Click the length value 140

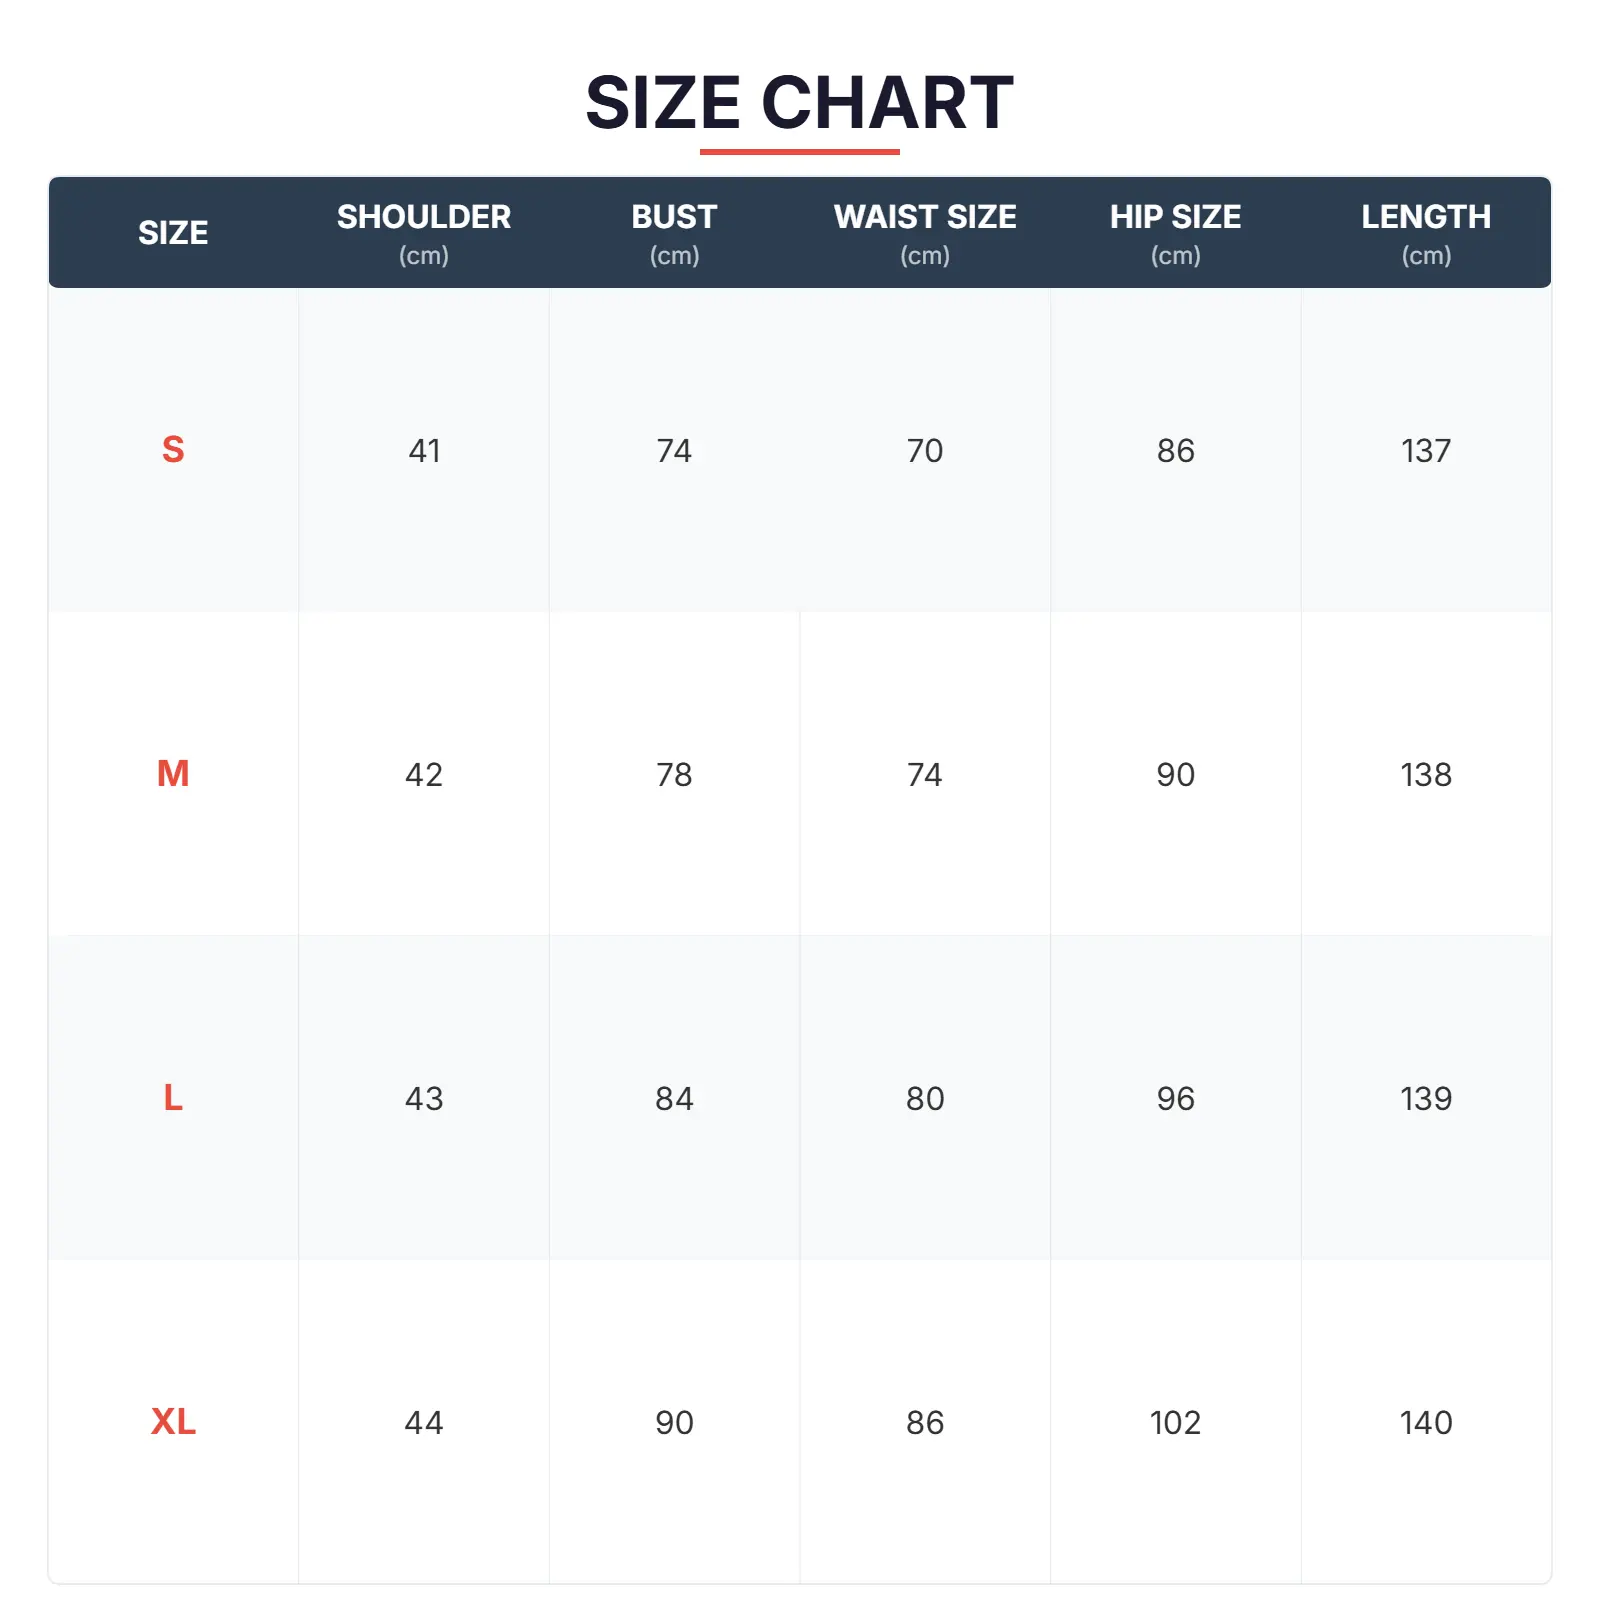tap(1426, 1423)
